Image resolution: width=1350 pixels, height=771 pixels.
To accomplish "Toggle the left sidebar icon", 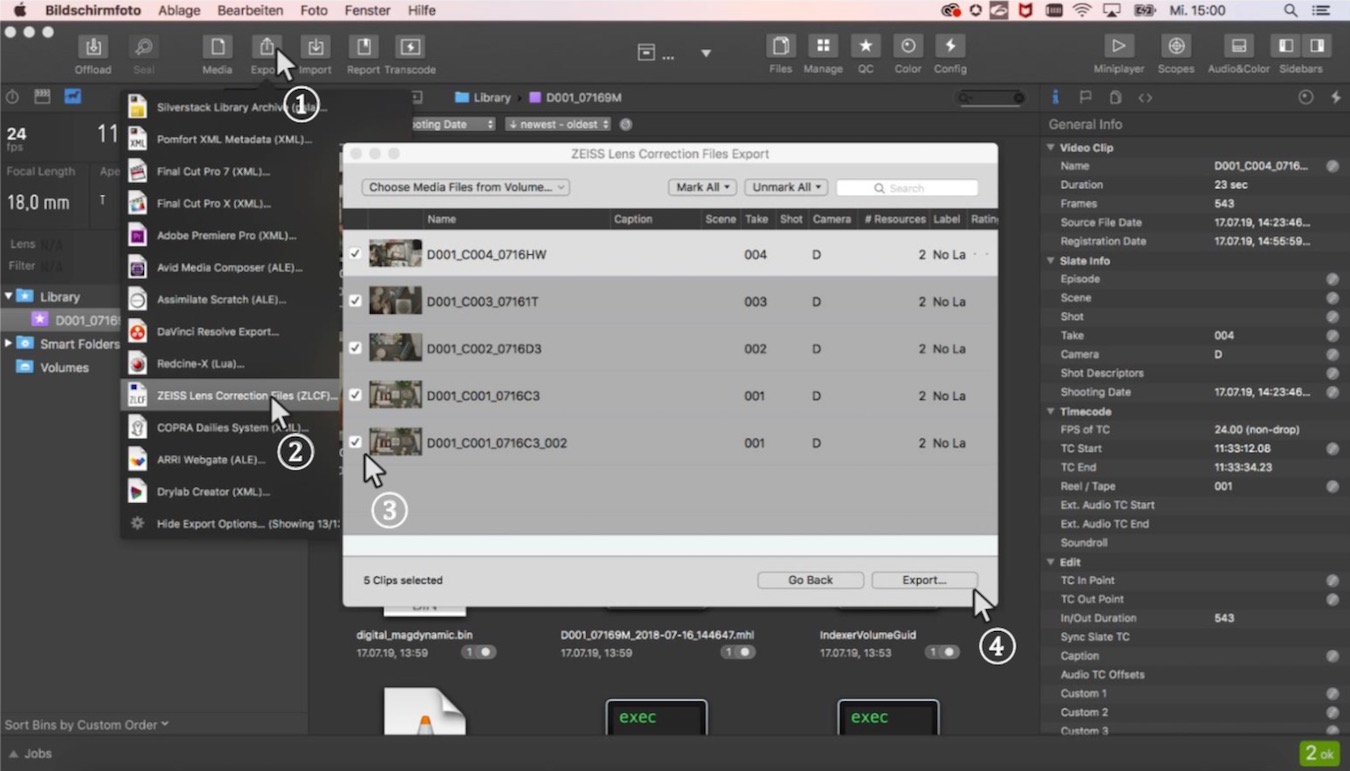I will tap(1286, 46).
